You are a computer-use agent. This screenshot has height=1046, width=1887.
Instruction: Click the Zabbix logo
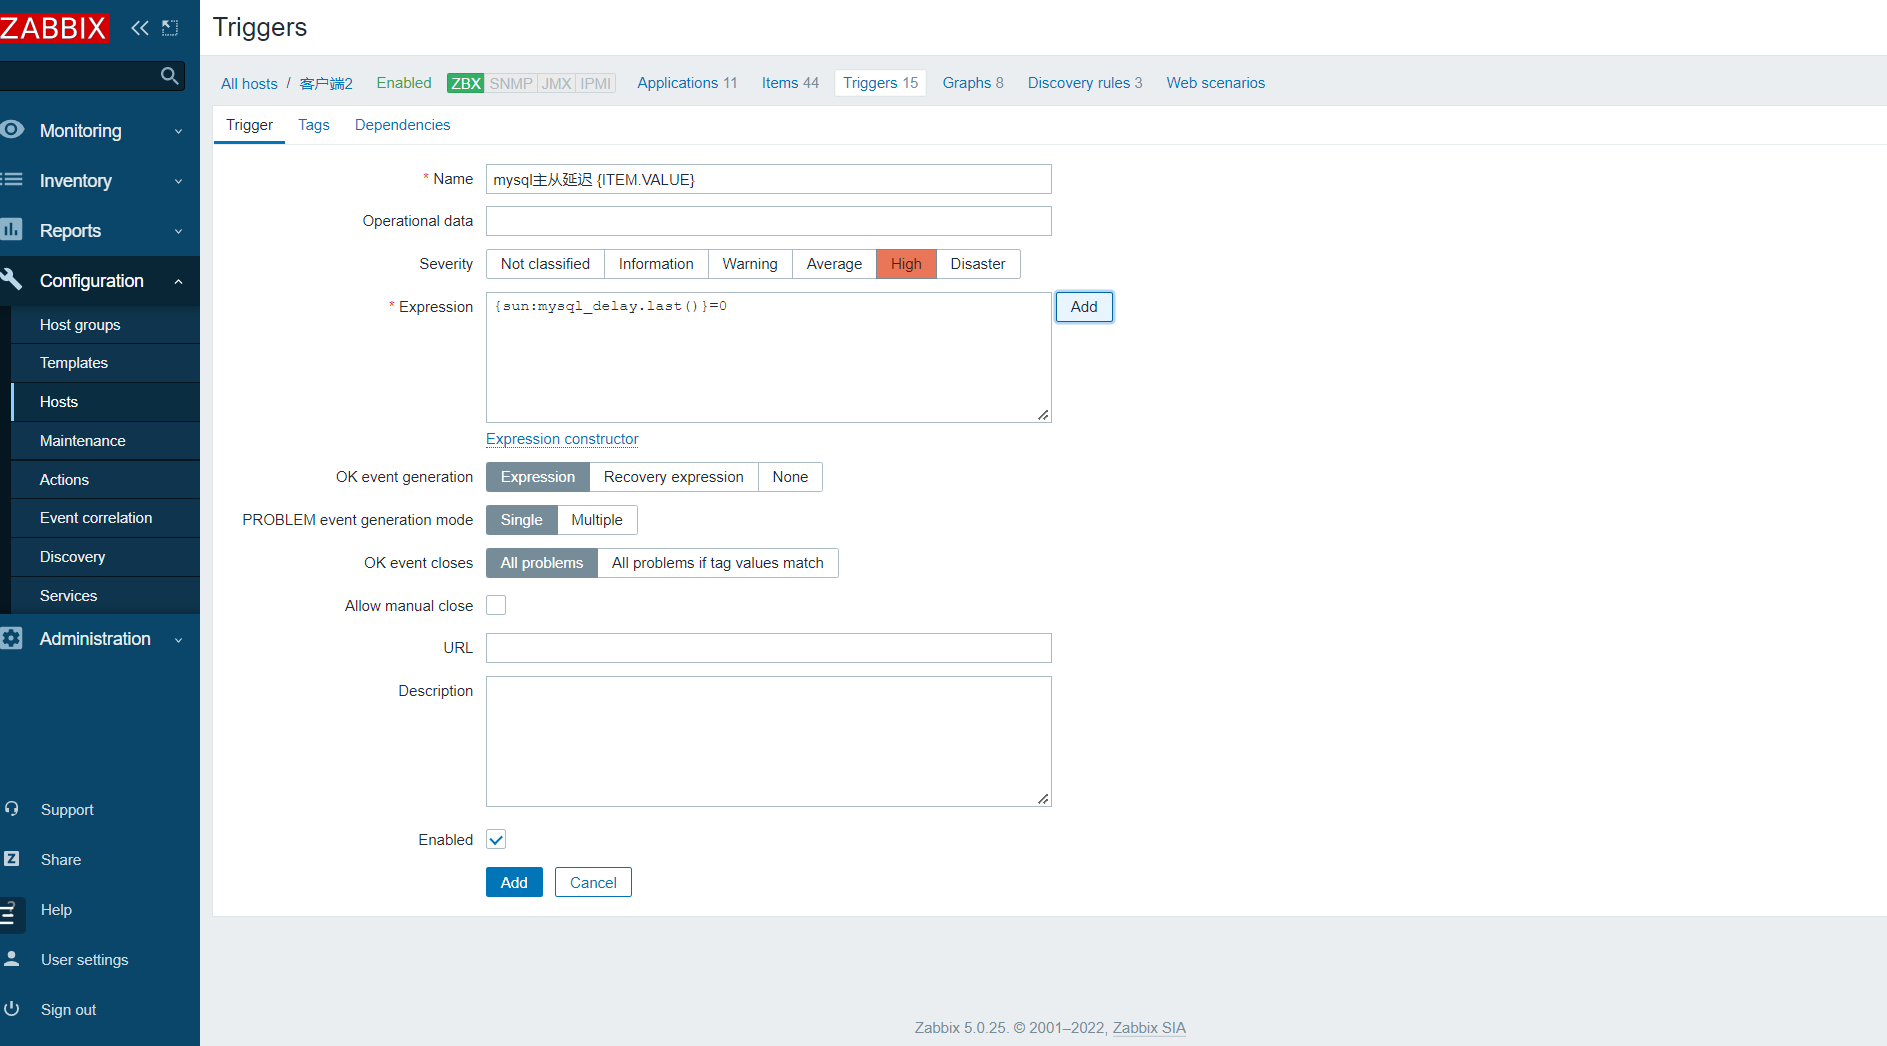coord(53,27)
